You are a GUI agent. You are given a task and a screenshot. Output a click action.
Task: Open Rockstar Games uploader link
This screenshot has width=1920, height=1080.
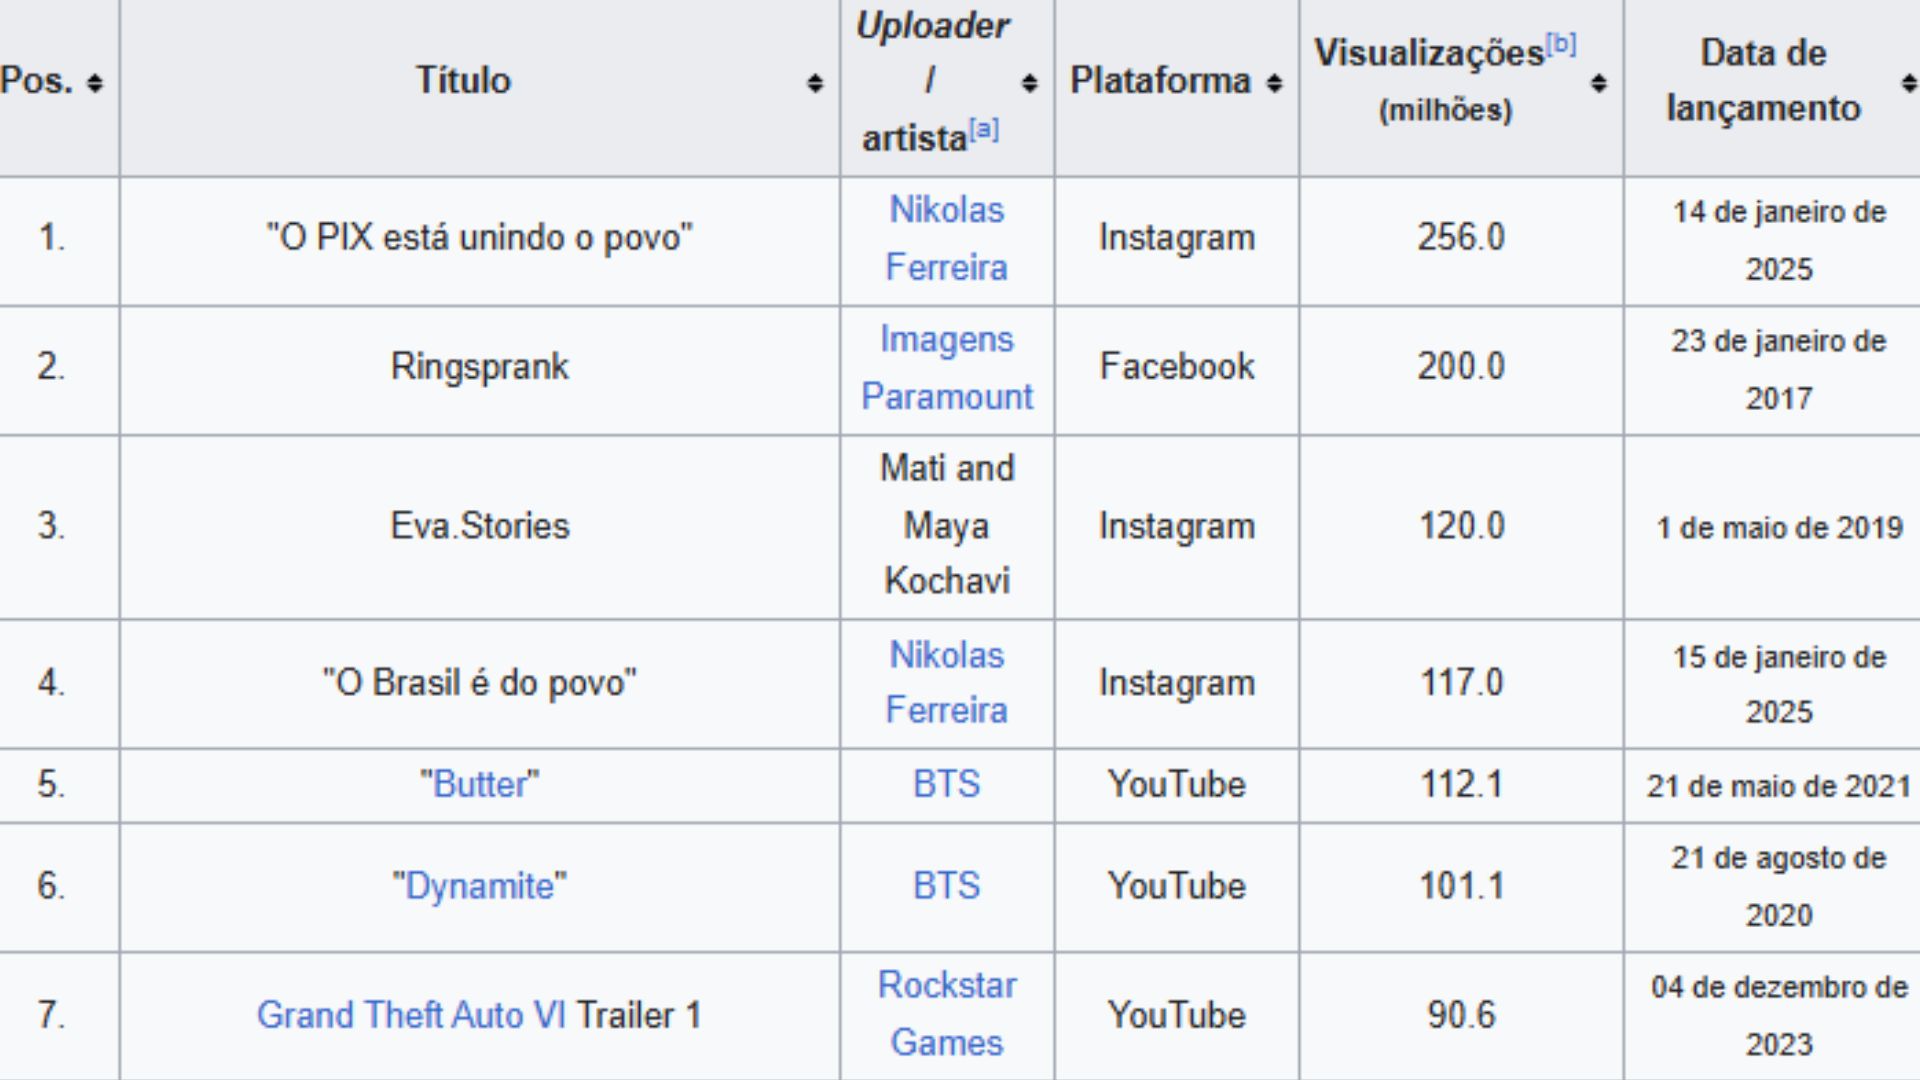946,1014
